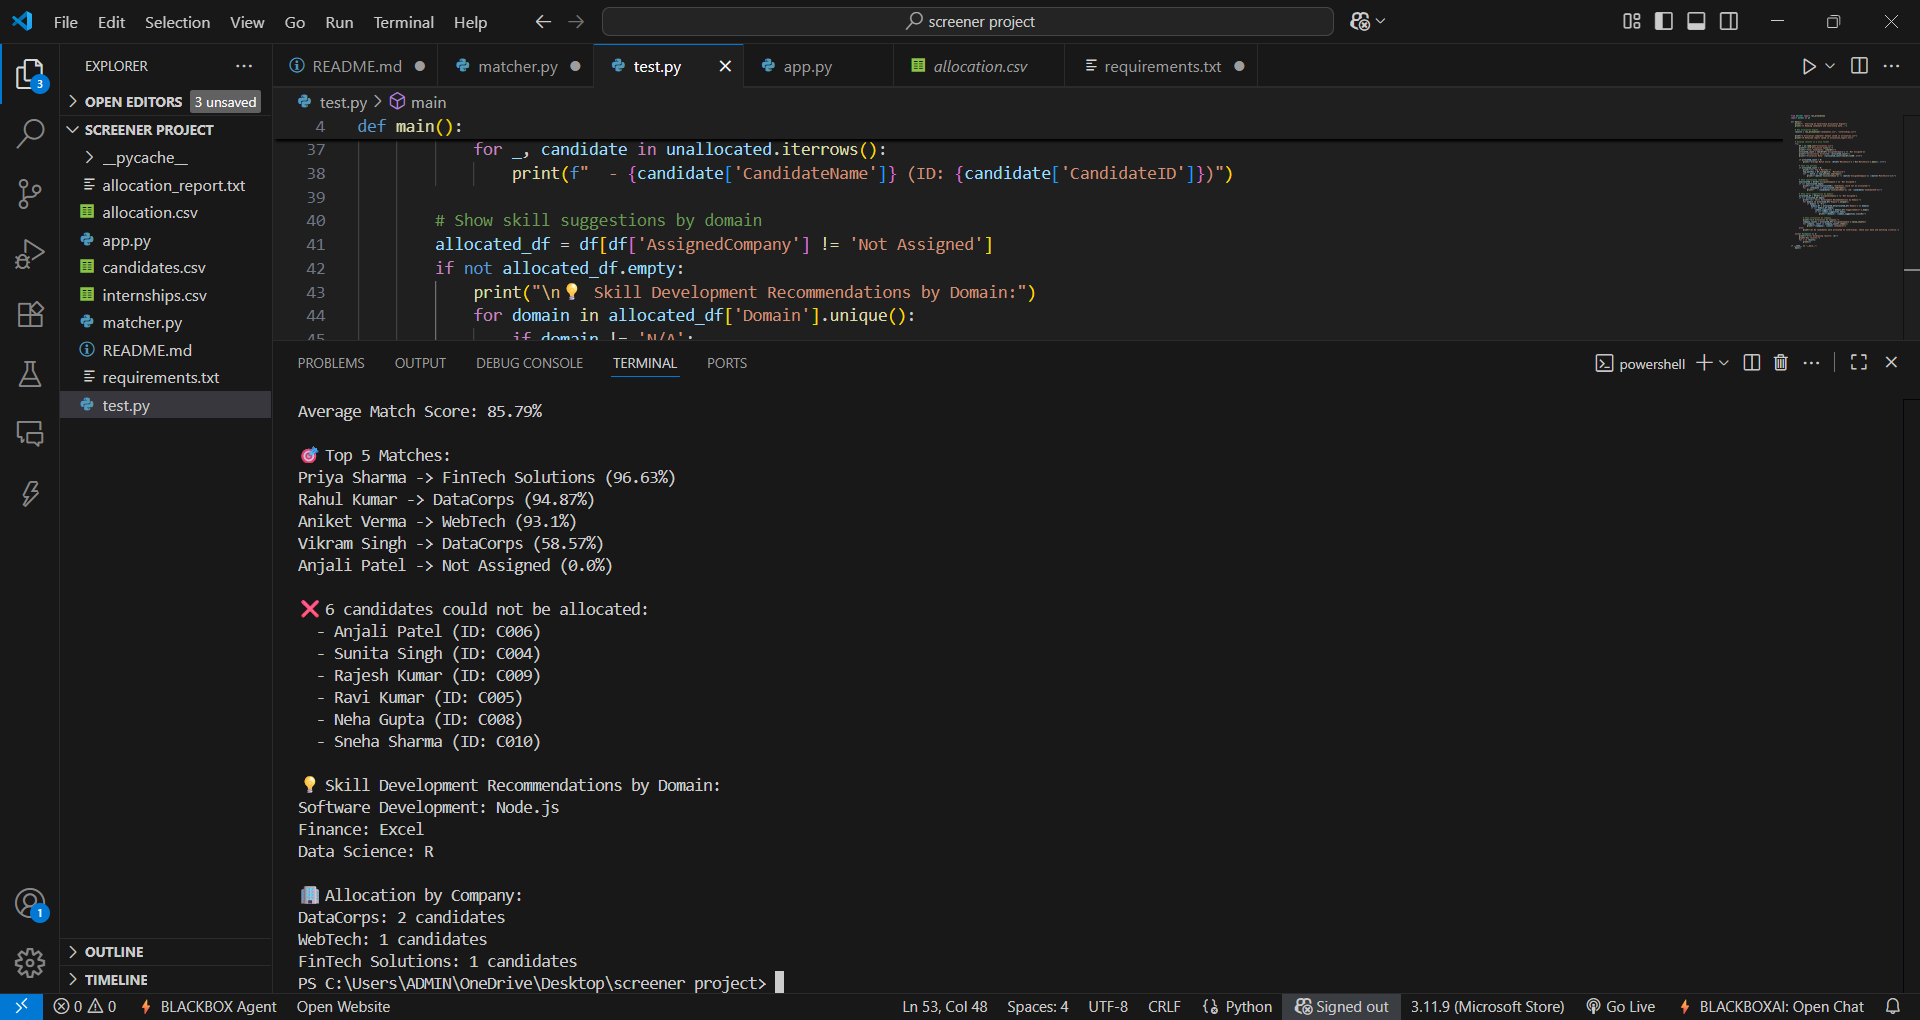The image size is (1920, 1020).
Task: Open the Search view in activity bar
Action: click(30, 133)
